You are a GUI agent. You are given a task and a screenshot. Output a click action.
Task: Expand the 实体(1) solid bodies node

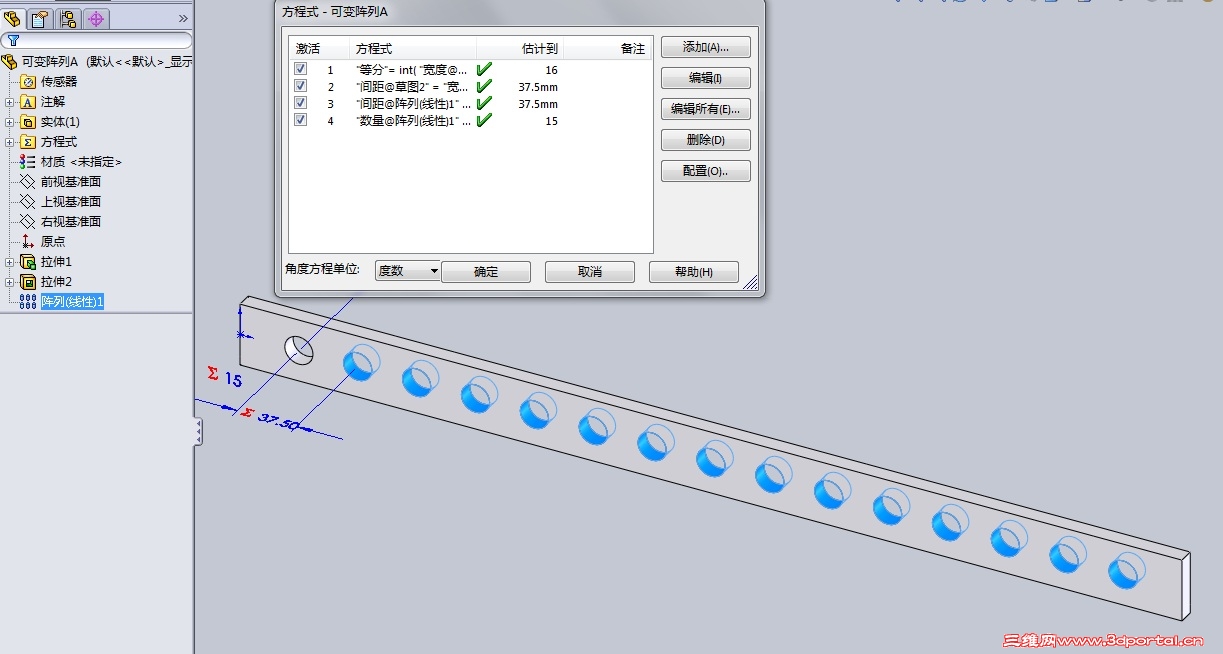(10, 122)
